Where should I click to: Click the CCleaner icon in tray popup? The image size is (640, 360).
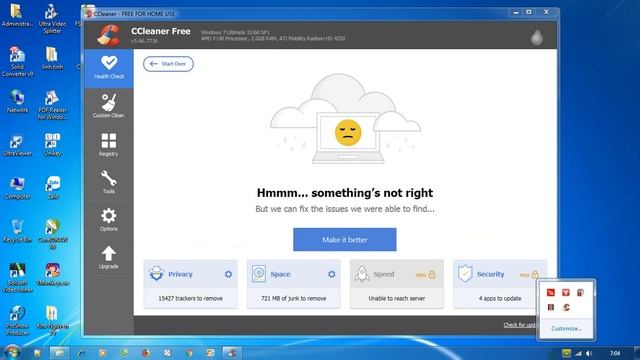pos(566,307)
